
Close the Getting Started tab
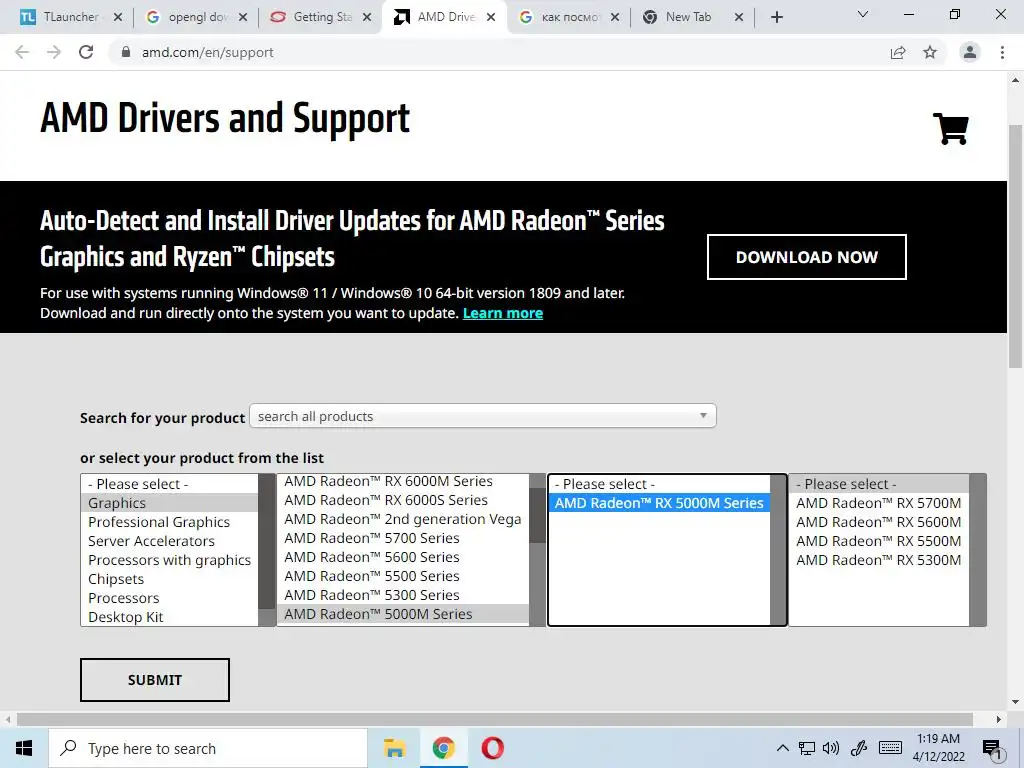pos(367,17)
